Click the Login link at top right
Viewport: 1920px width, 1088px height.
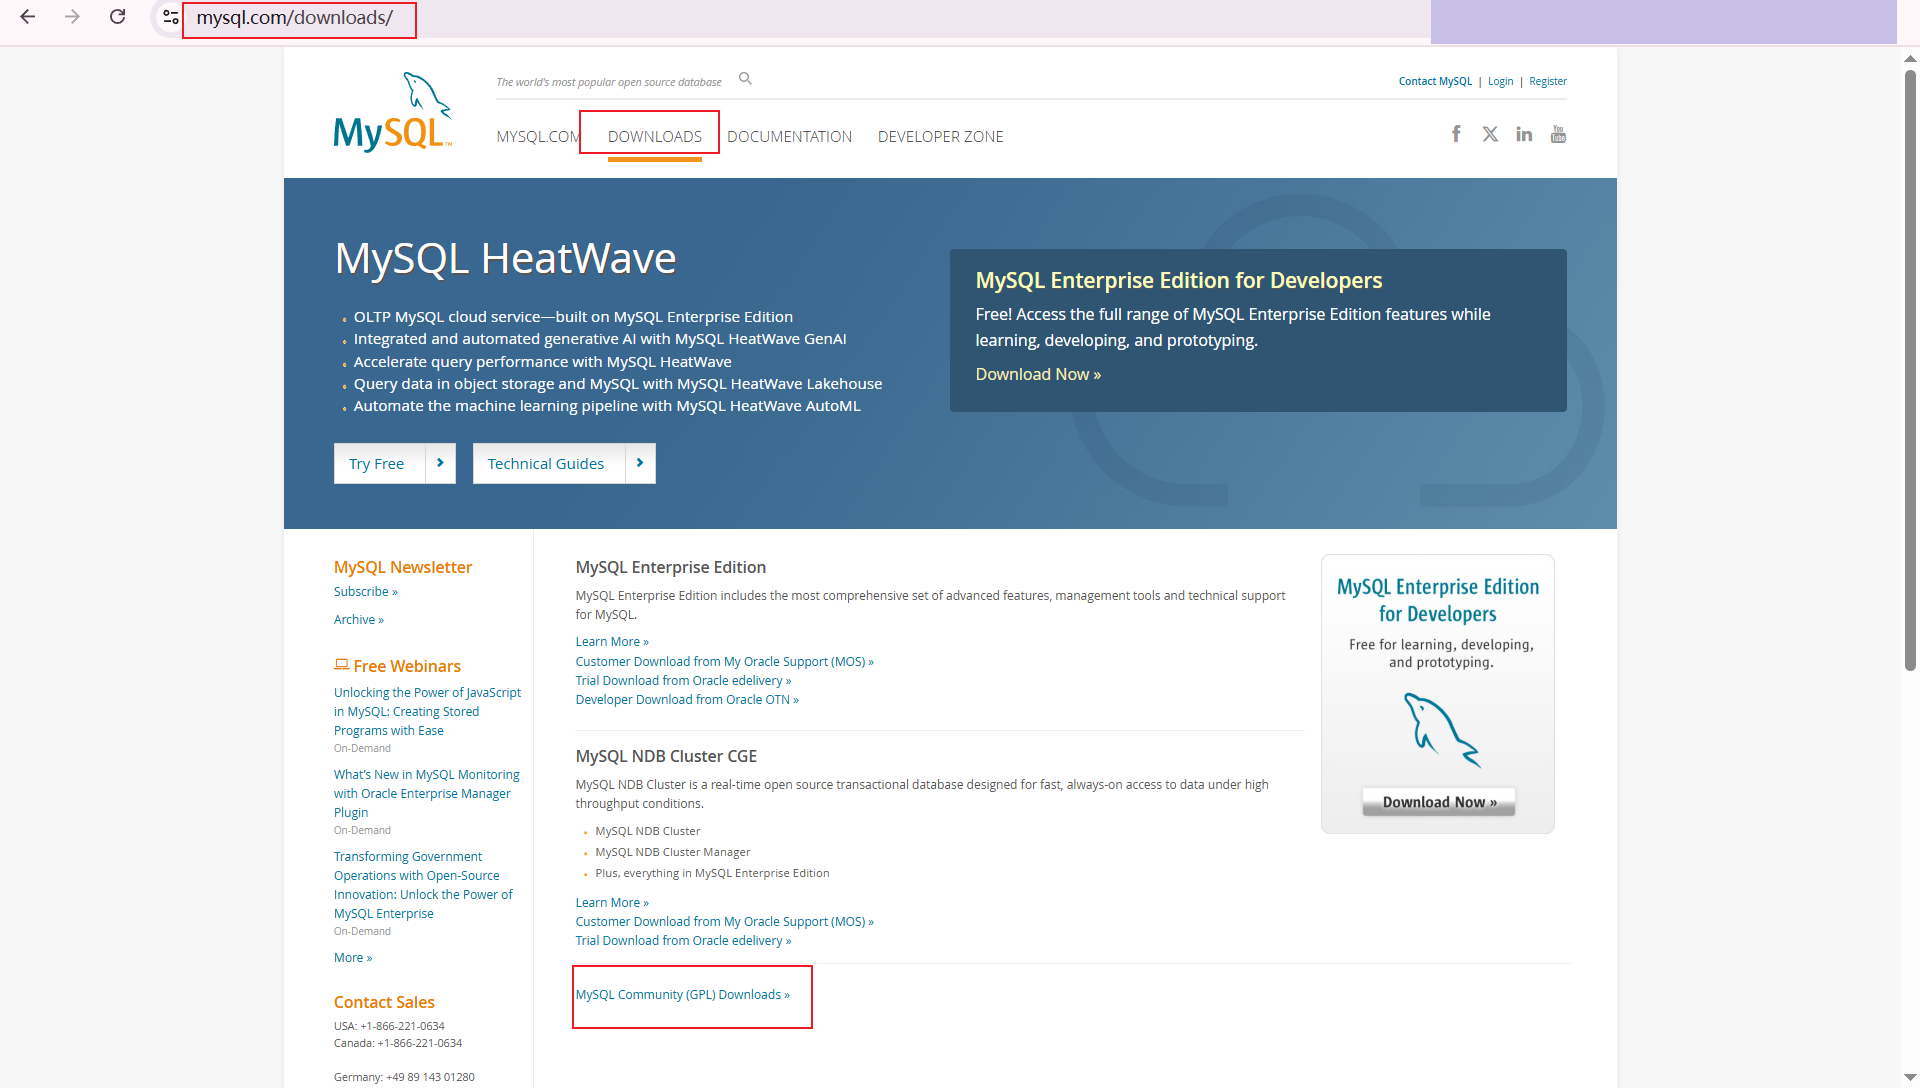1500,81
